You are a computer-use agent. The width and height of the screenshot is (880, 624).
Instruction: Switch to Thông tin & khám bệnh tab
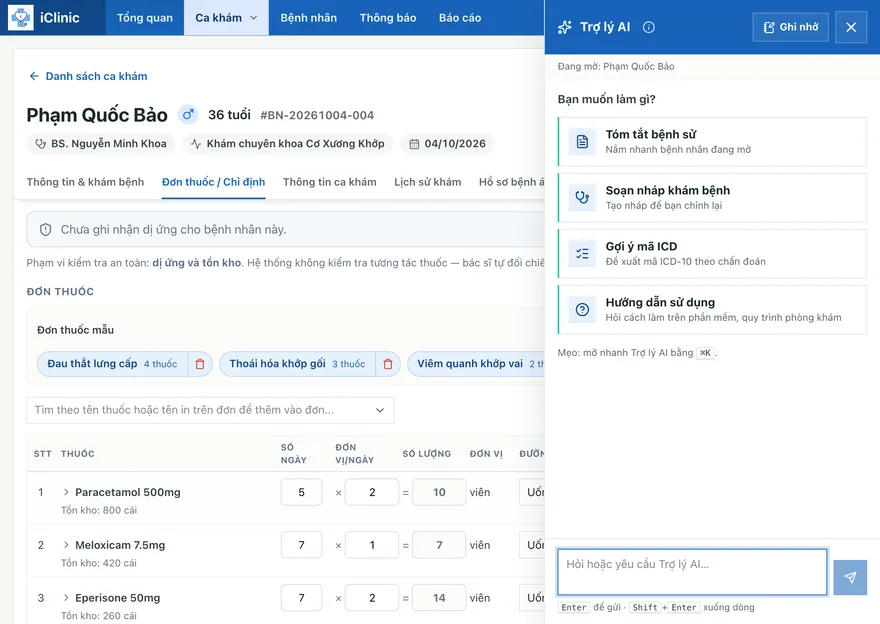point(85,182)
